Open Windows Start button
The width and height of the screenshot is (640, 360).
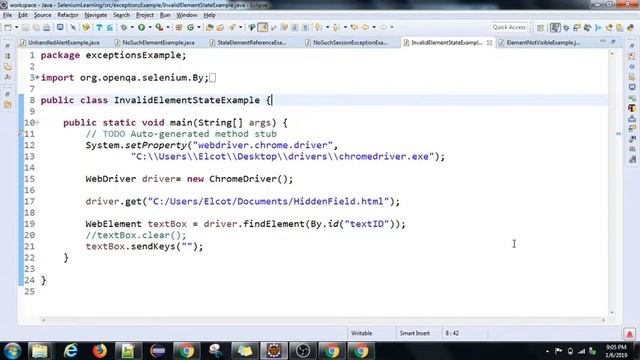coord(12,351)
